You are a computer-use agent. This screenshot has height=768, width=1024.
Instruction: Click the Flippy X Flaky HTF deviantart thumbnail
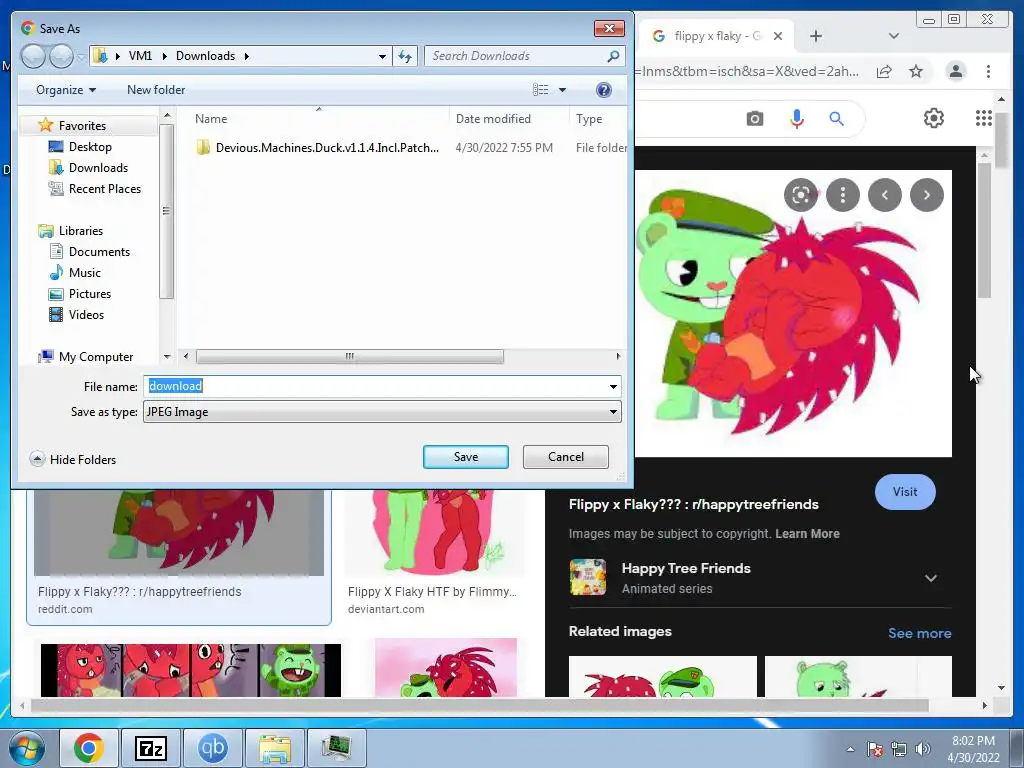pyautogui.click(x=434, y=533)
